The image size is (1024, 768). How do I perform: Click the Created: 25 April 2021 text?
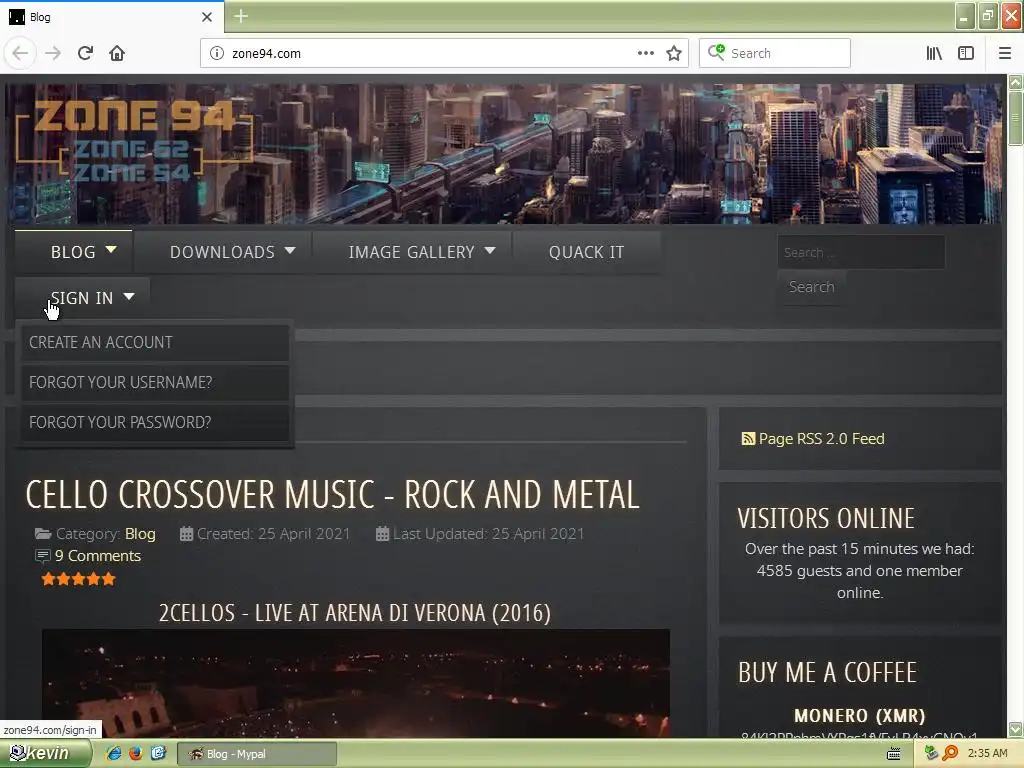click(273, 534)
